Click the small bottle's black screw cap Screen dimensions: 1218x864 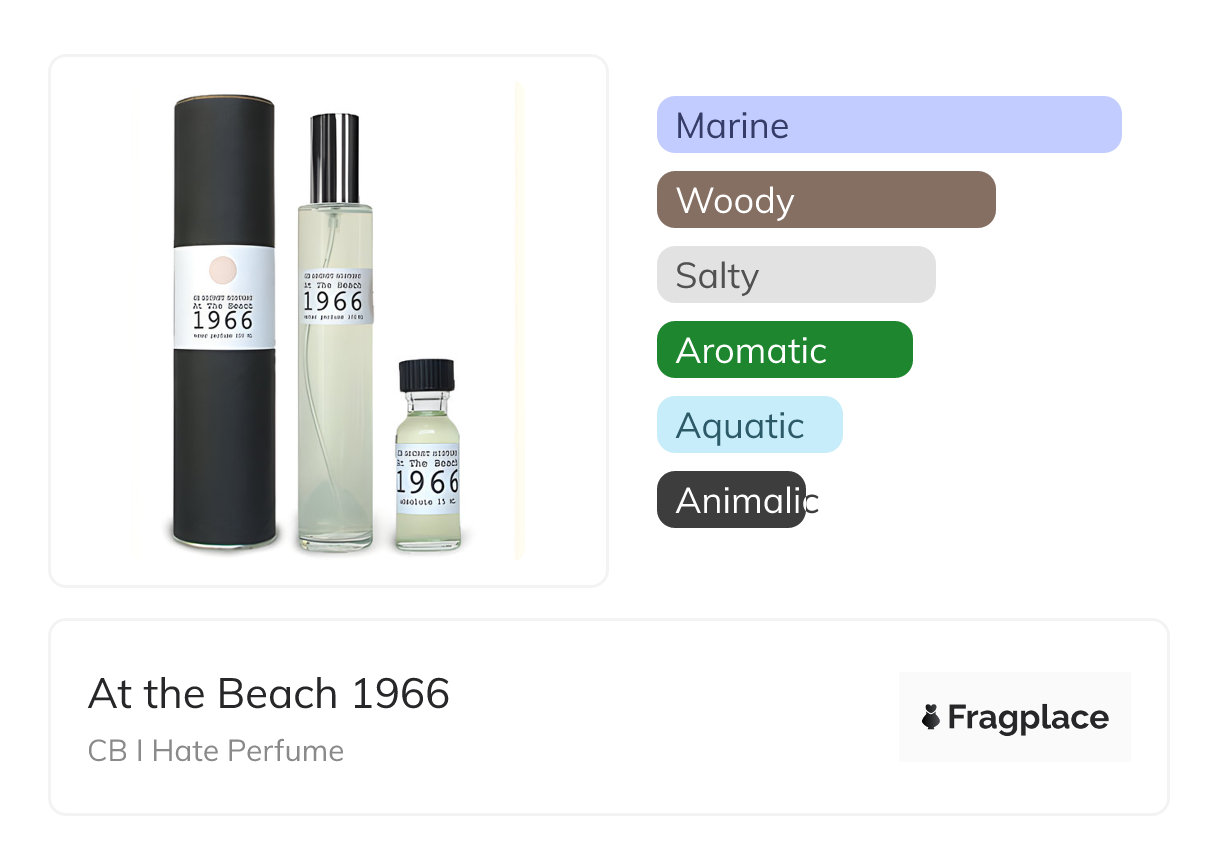click(x=427, y=375)
